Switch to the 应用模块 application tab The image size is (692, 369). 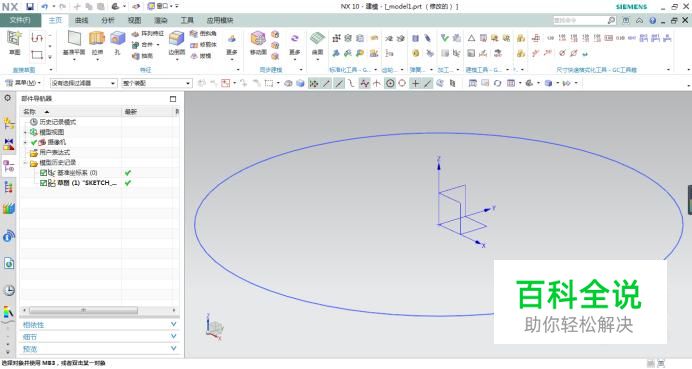[x=220, y=20]
